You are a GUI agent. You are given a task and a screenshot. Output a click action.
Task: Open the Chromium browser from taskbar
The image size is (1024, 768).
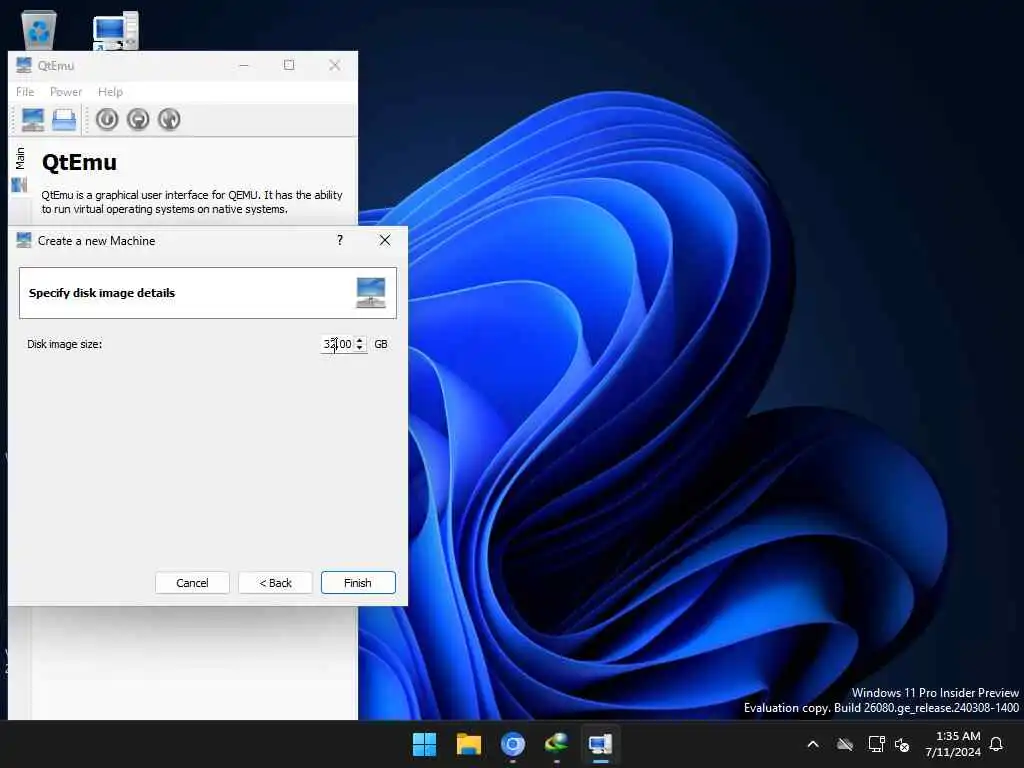point(513,744)
